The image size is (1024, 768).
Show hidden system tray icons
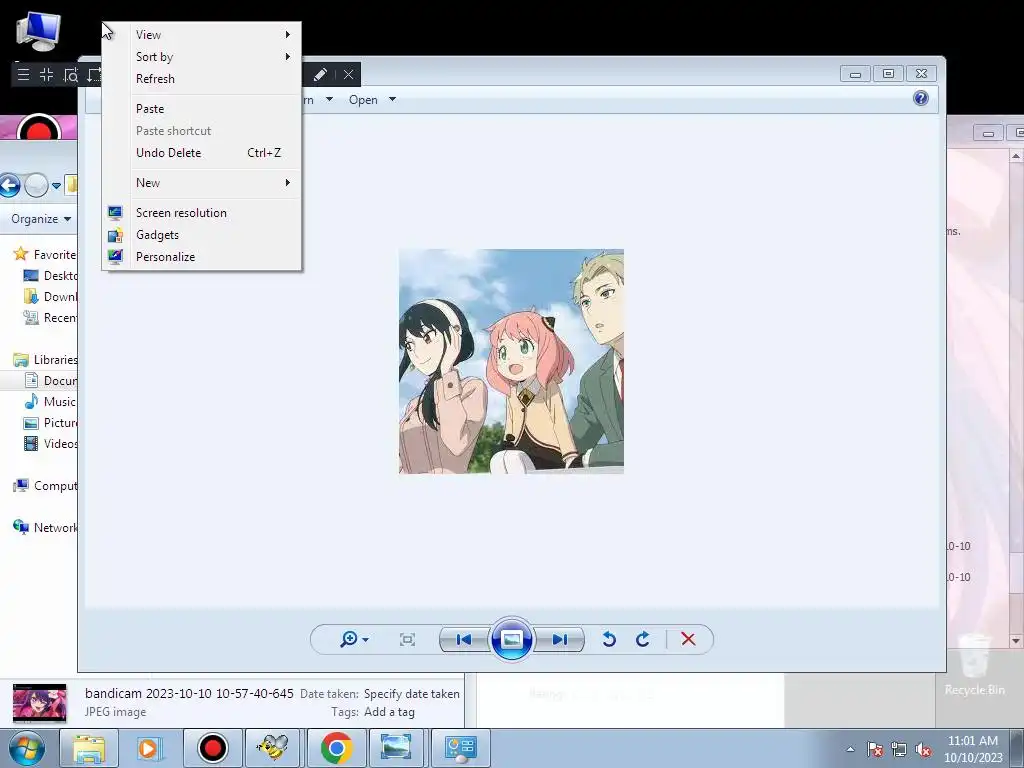pyautogui.click(x=850, y=749)
